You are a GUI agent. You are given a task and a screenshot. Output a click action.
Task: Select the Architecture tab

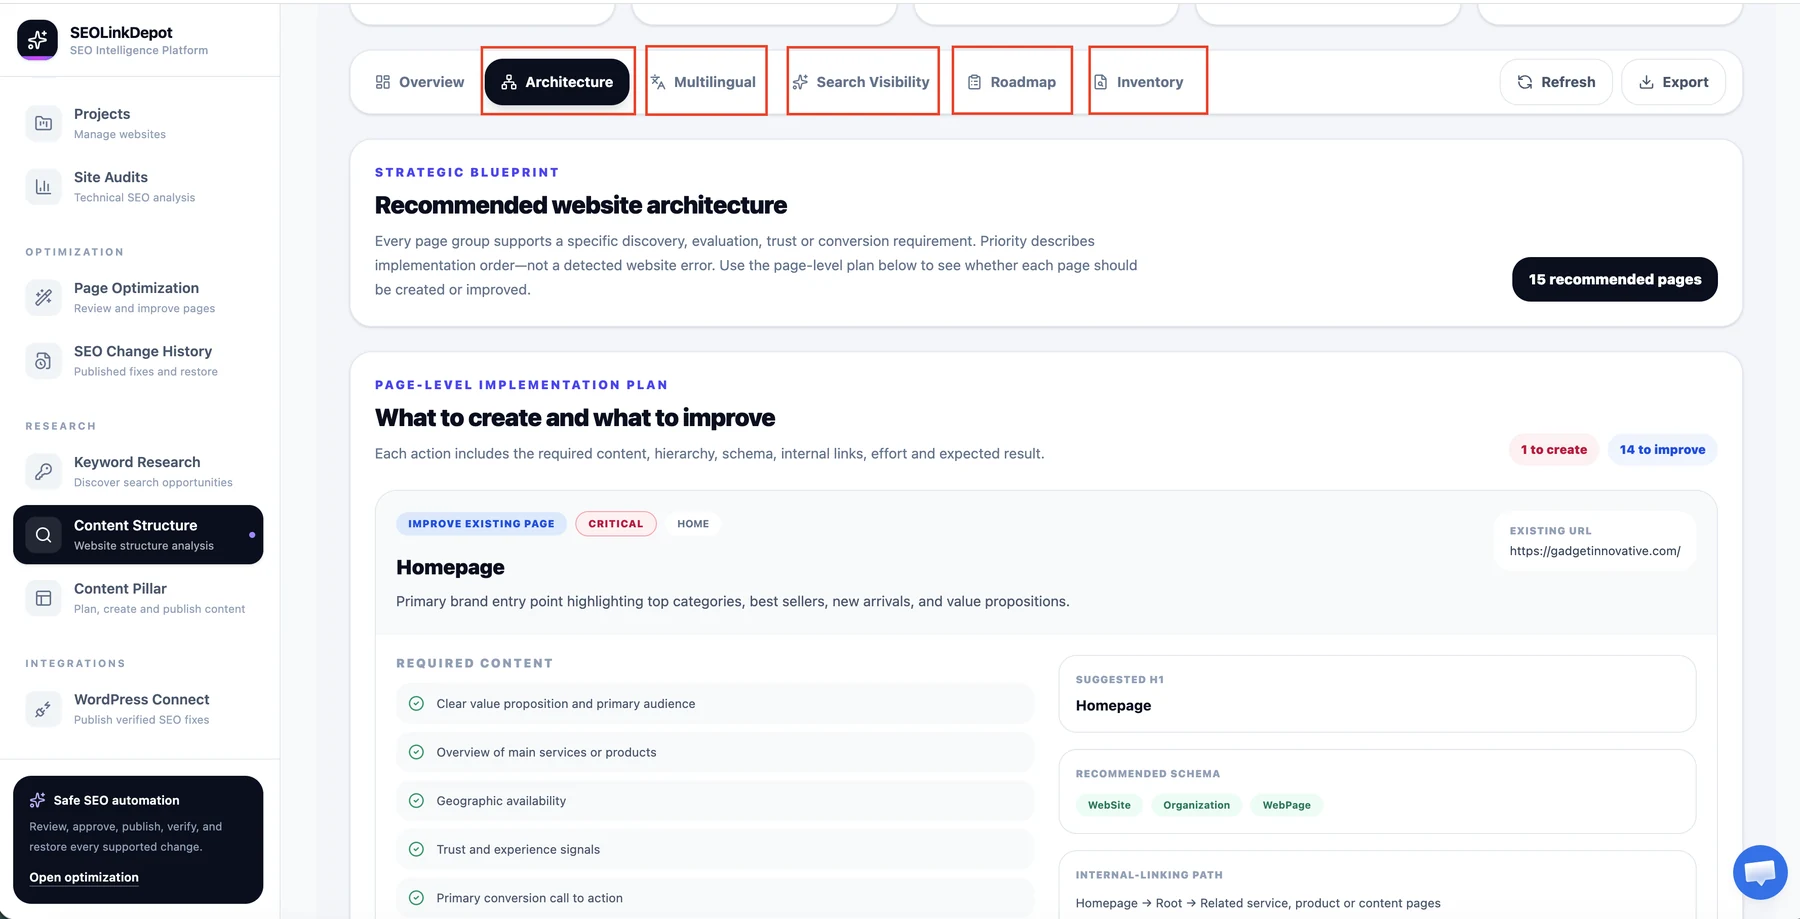point(557,82)
